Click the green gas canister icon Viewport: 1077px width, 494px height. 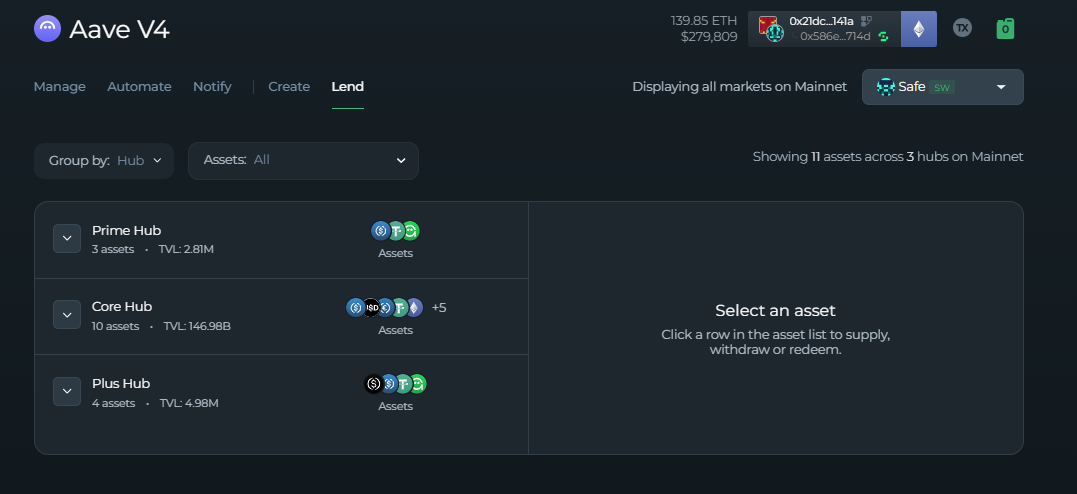tap(1005, 28)
